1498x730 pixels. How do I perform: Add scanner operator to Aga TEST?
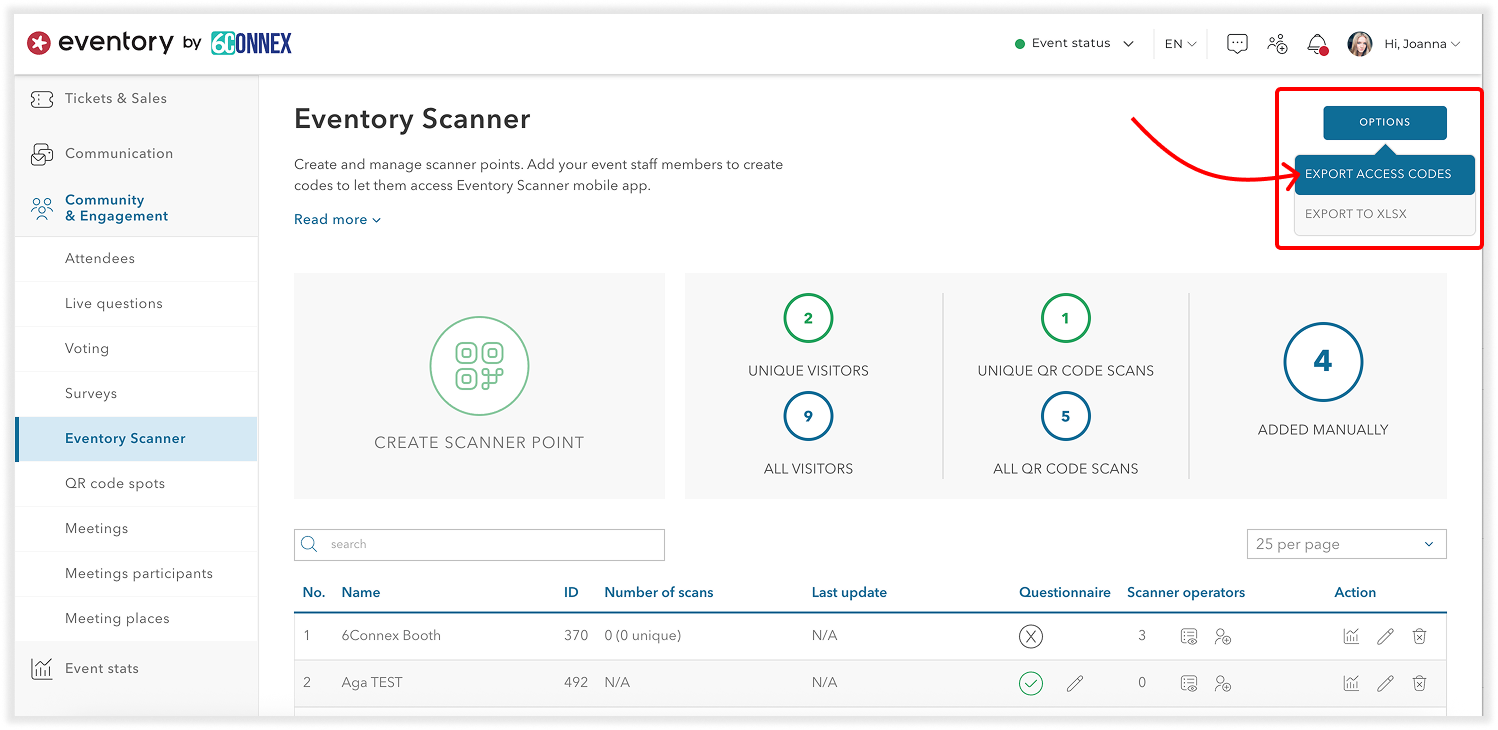coord(1222,683)
